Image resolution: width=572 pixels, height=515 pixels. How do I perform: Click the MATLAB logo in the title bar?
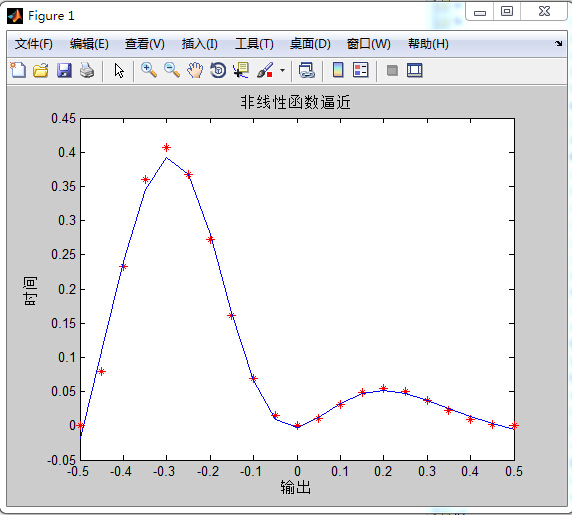(15, 16)
